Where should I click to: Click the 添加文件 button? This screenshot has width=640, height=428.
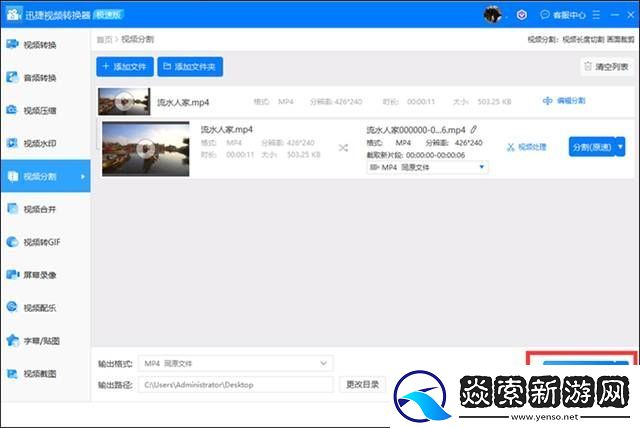[x=125, y=67]
